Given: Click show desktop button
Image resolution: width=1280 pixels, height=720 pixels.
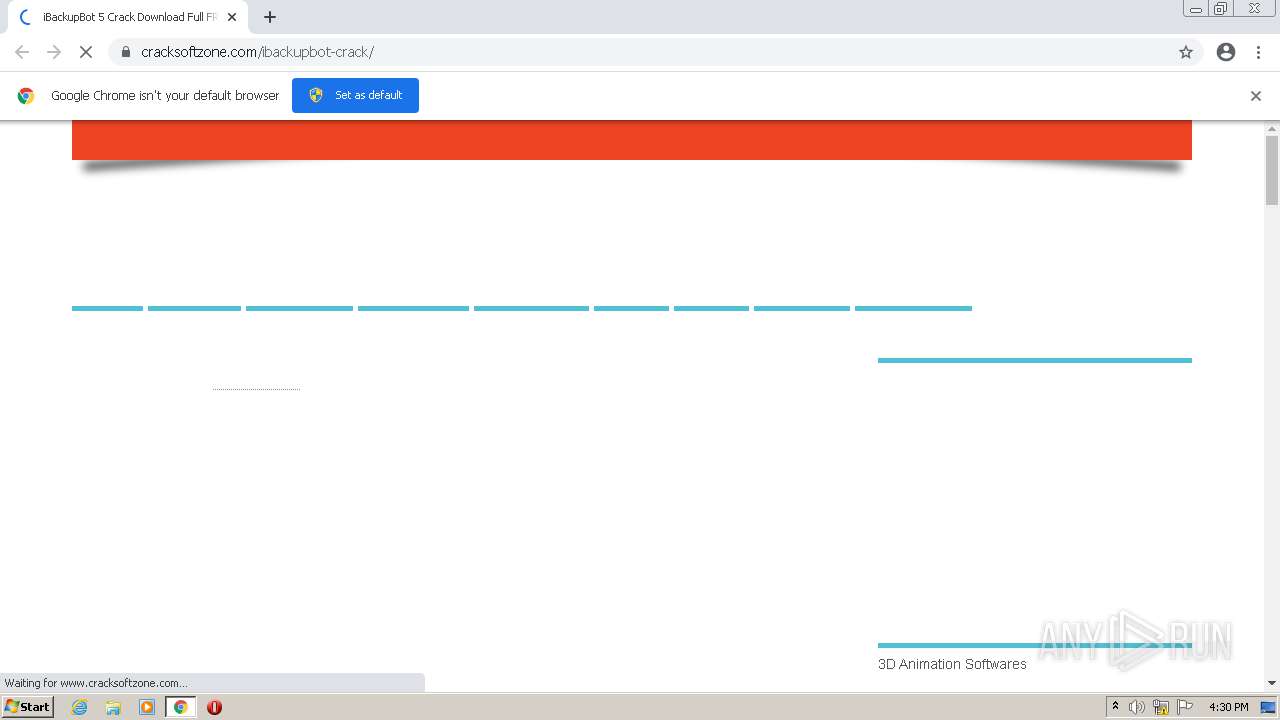Looking at the screenshot, I should [x=1268, y=707].
